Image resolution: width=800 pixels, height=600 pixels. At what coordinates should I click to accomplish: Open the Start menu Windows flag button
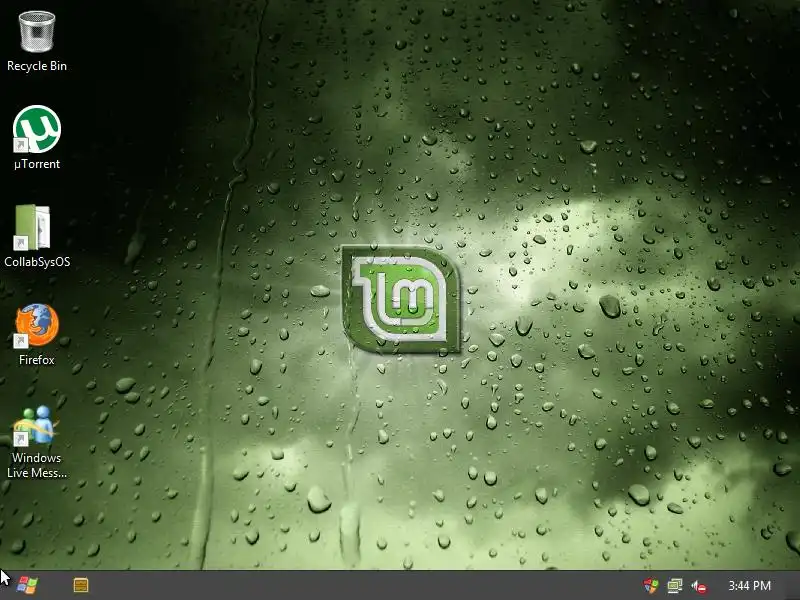point(27,585)
